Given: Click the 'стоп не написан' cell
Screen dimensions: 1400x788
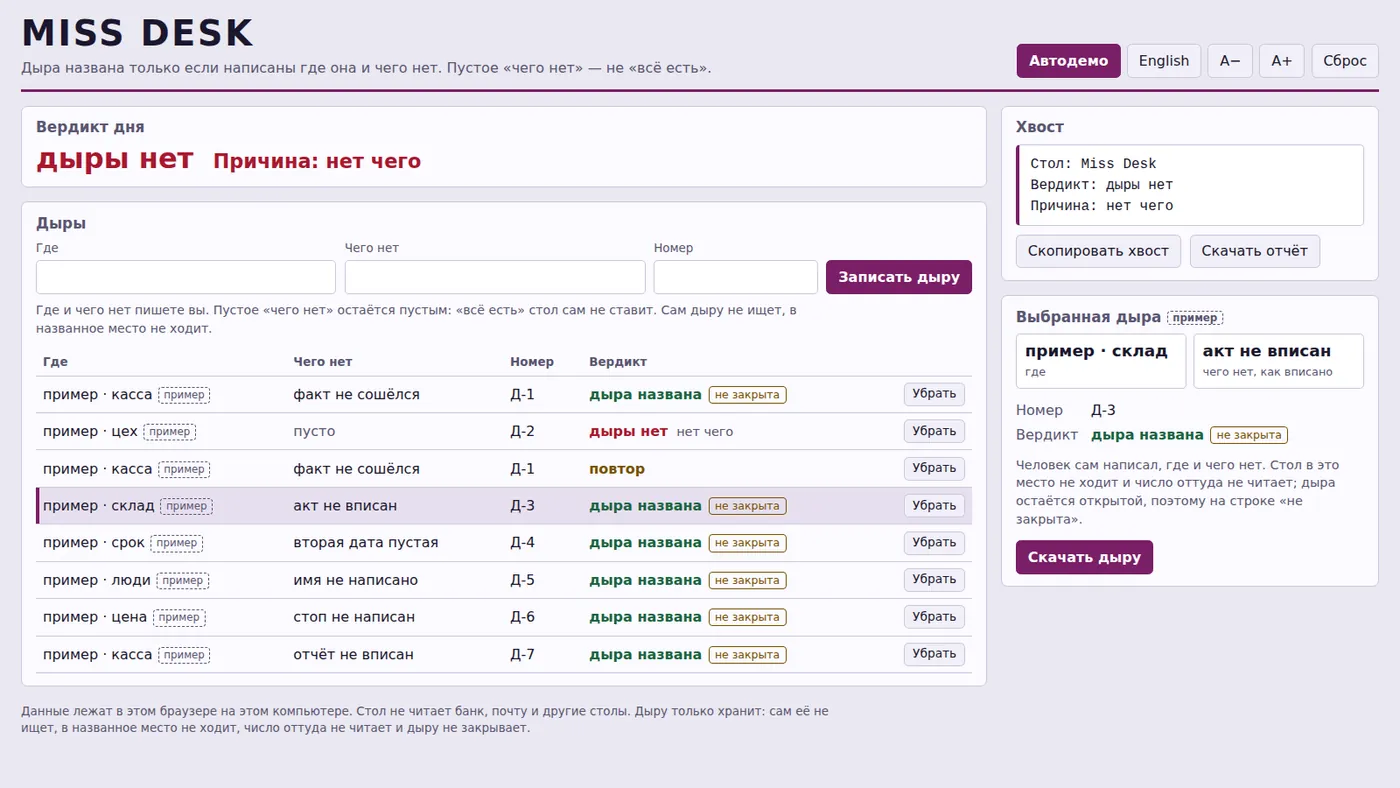Looking at the screenshot, I should pyautogui.click(x=354, y=617).
